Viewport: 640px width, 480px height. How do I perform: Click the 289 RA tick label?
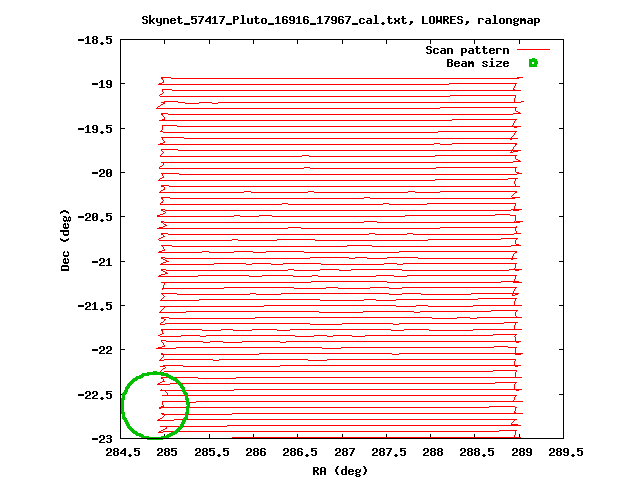[522, 452]
